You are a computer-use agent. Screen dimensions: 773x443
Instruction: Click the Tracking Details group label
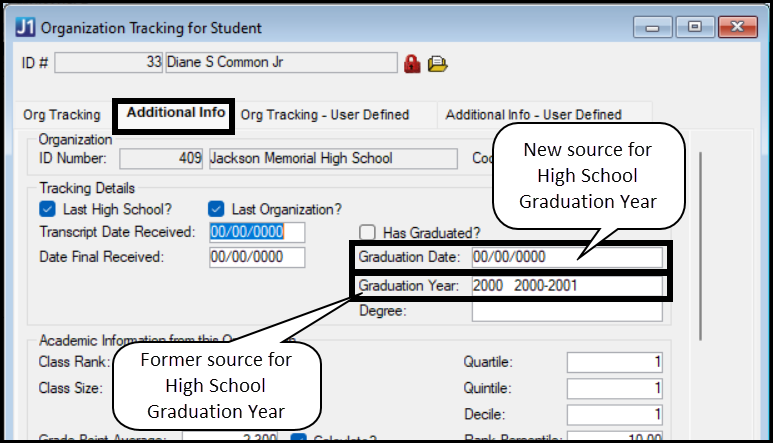(x=87, y=188)
